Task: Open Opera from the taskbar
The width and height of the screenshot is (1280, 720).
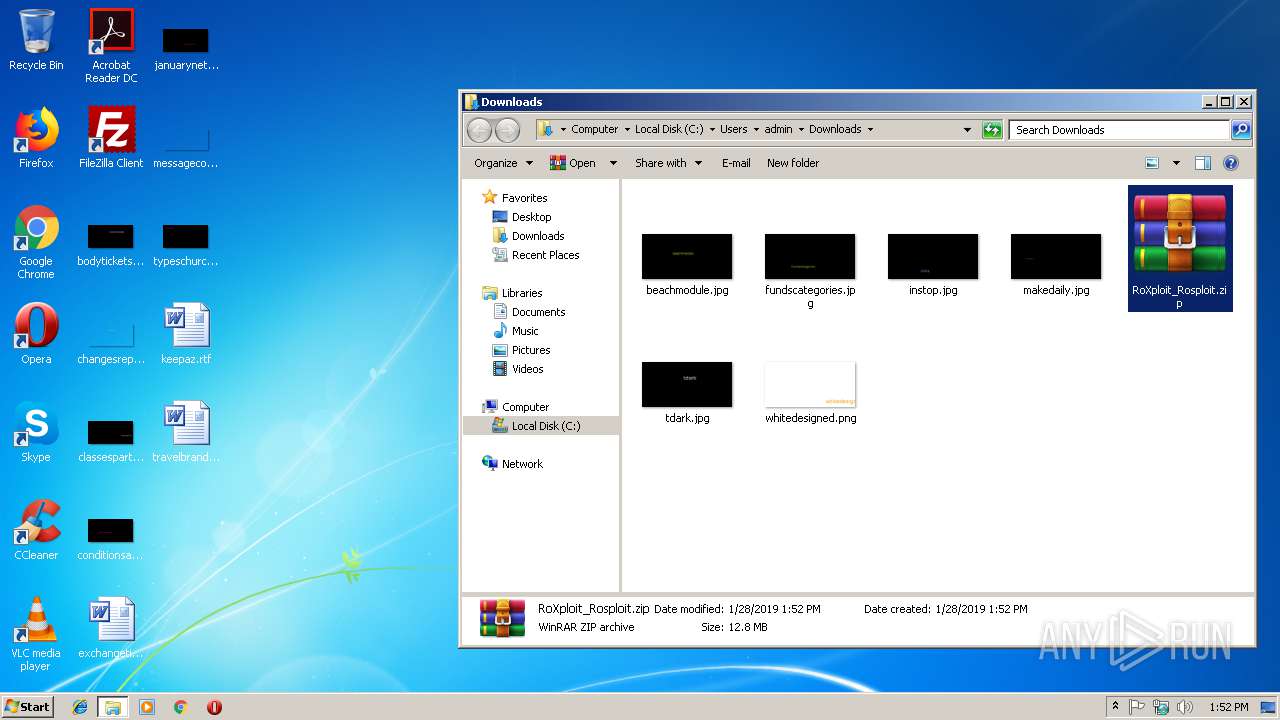Action: [x=214, y=707]
